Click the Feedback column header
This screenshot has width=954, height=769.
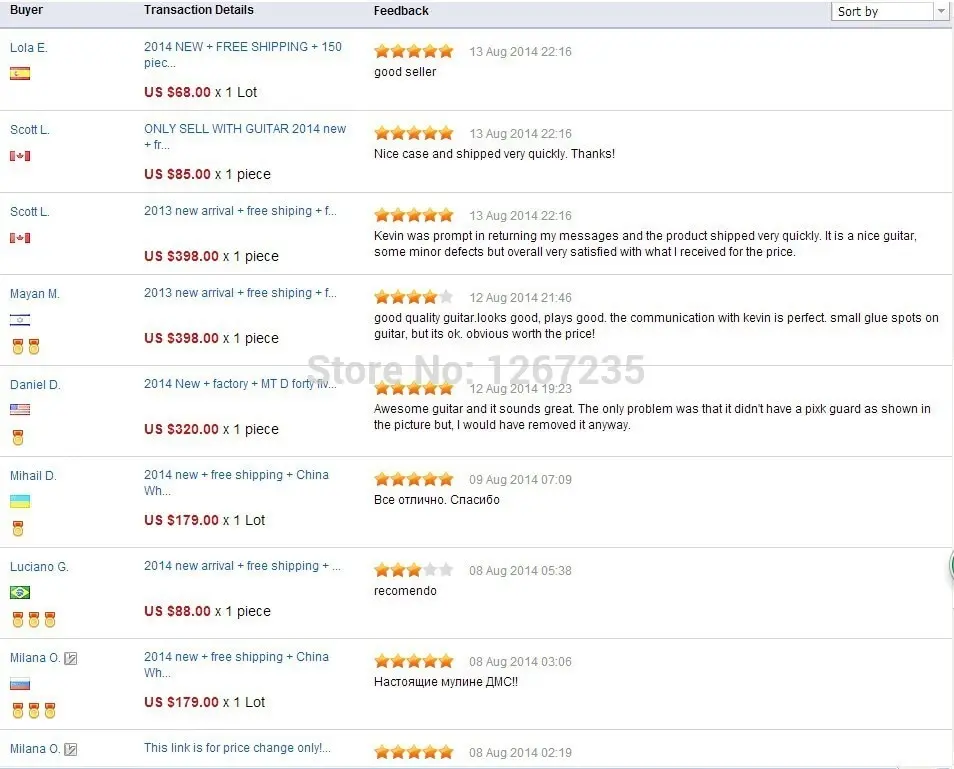pos(401,11)
